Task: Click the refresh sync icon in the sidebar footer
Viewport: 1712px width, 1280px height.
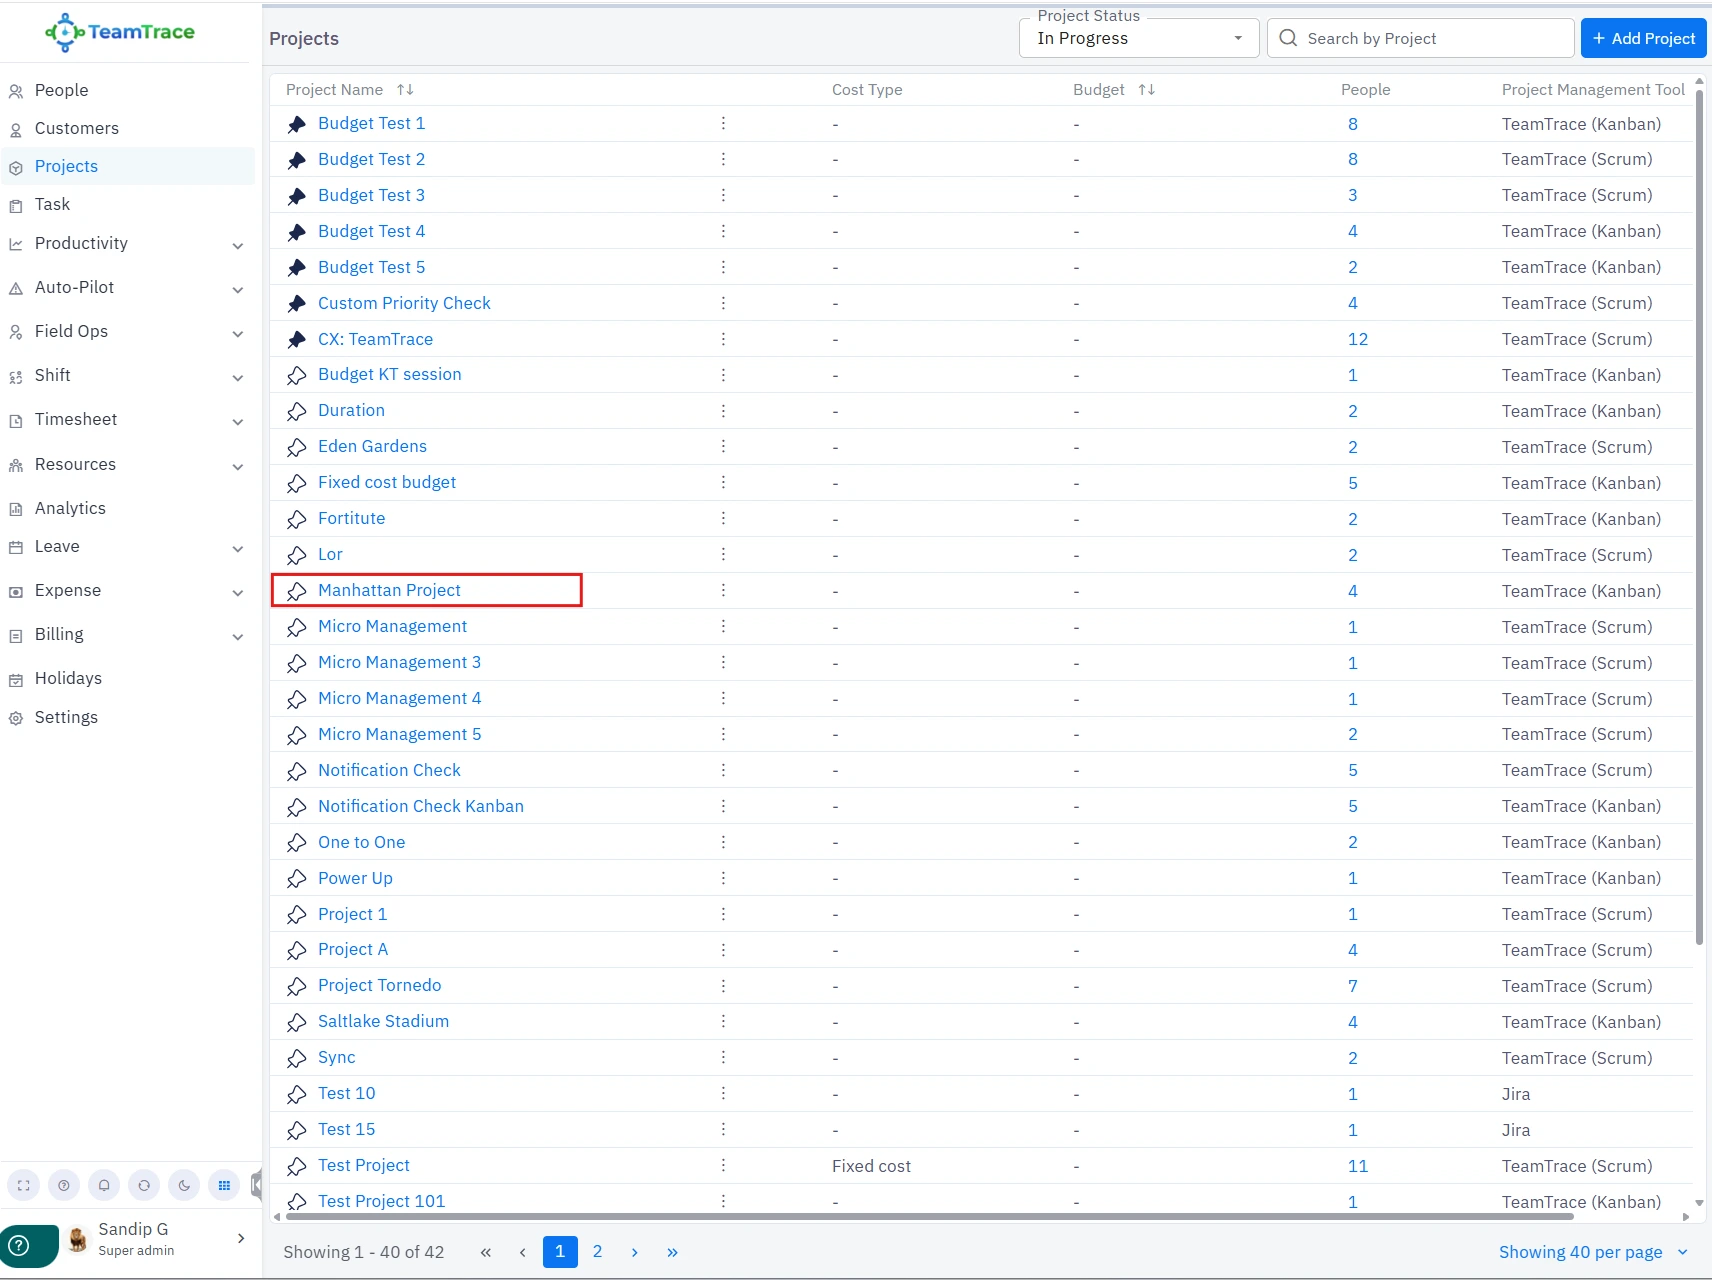Action: [144, 1185]
